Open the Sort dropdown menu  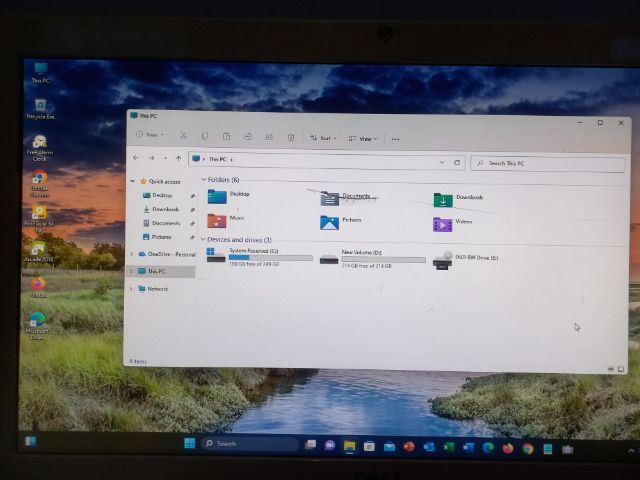click(x=323, y=138)
